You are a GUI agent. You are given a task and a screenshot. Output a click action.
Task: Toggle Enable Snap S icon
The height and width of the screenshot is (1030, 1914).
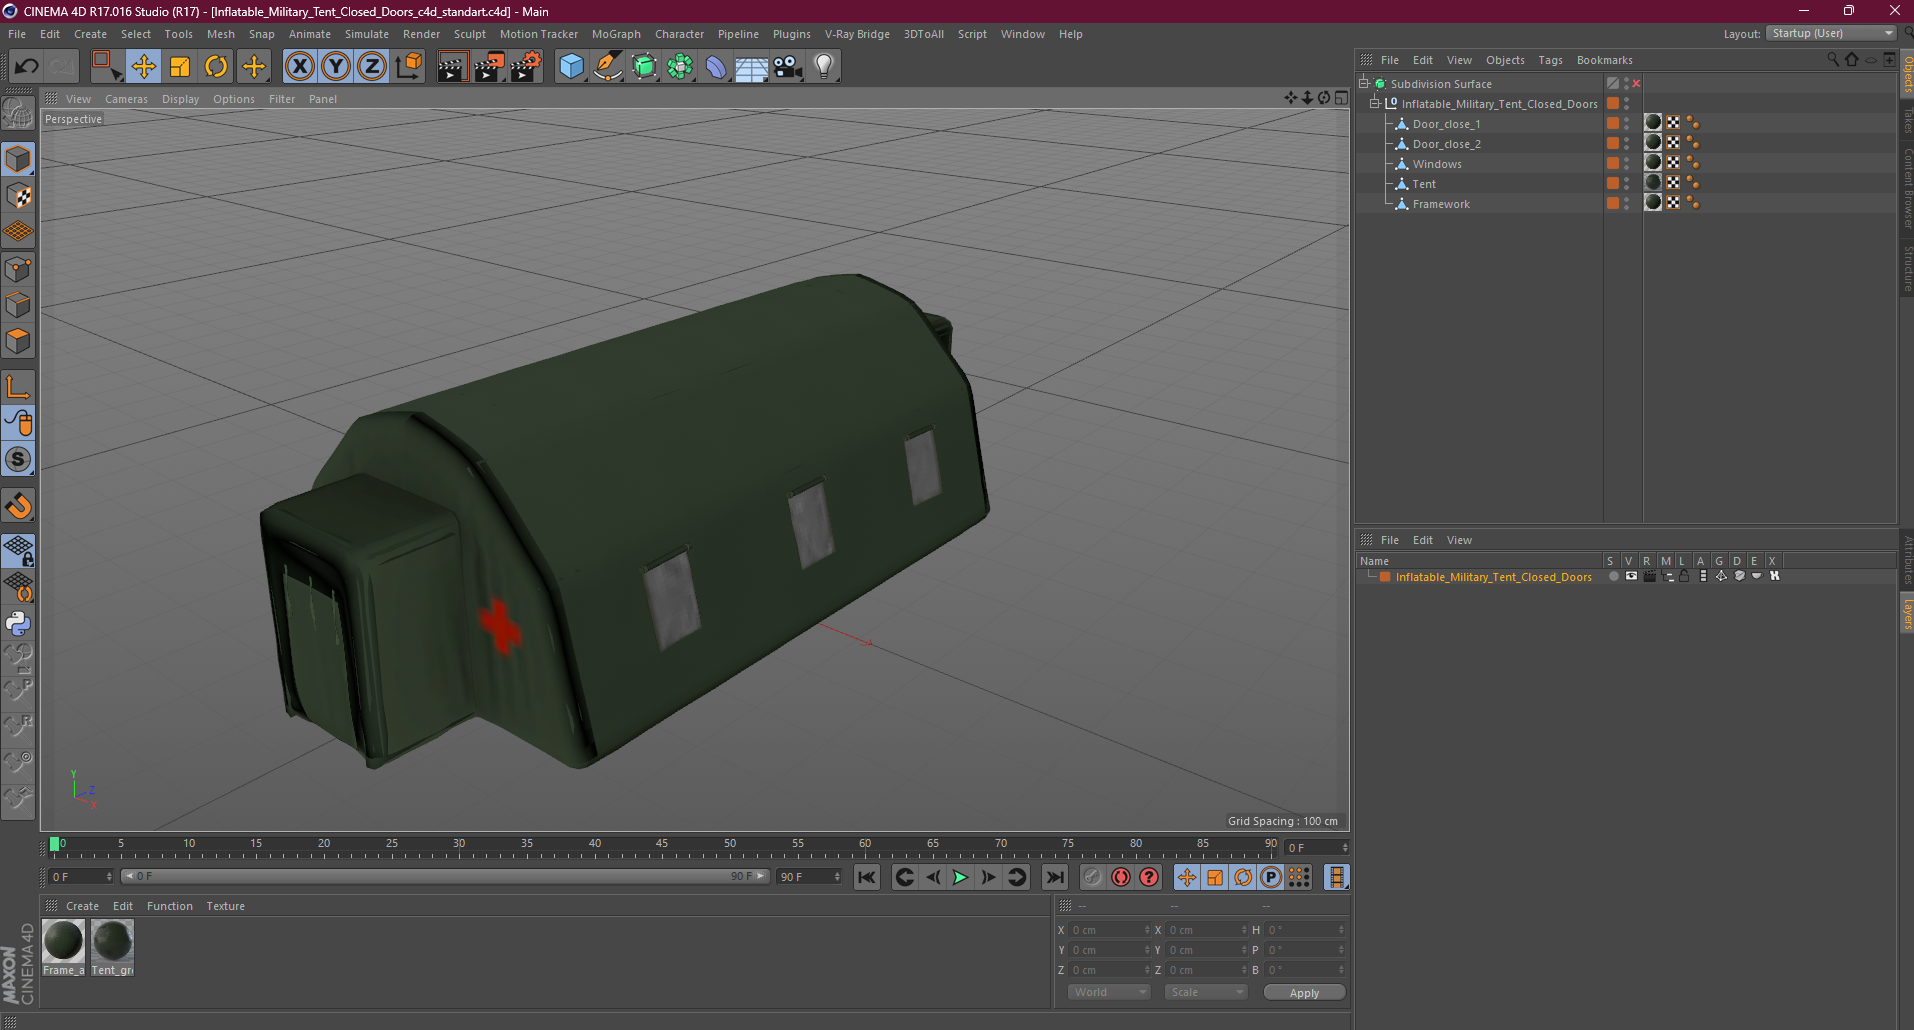pos(18,460)
